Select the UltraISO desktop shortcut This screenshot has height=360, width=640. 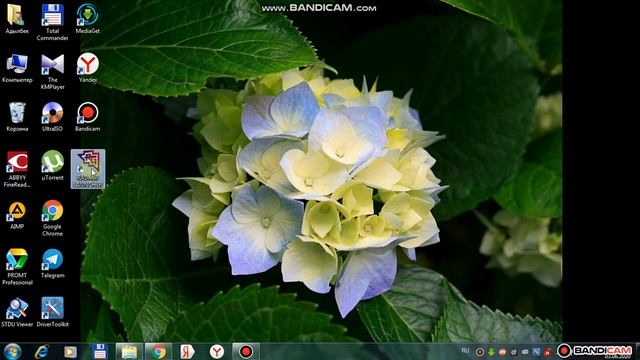(52, 117)
